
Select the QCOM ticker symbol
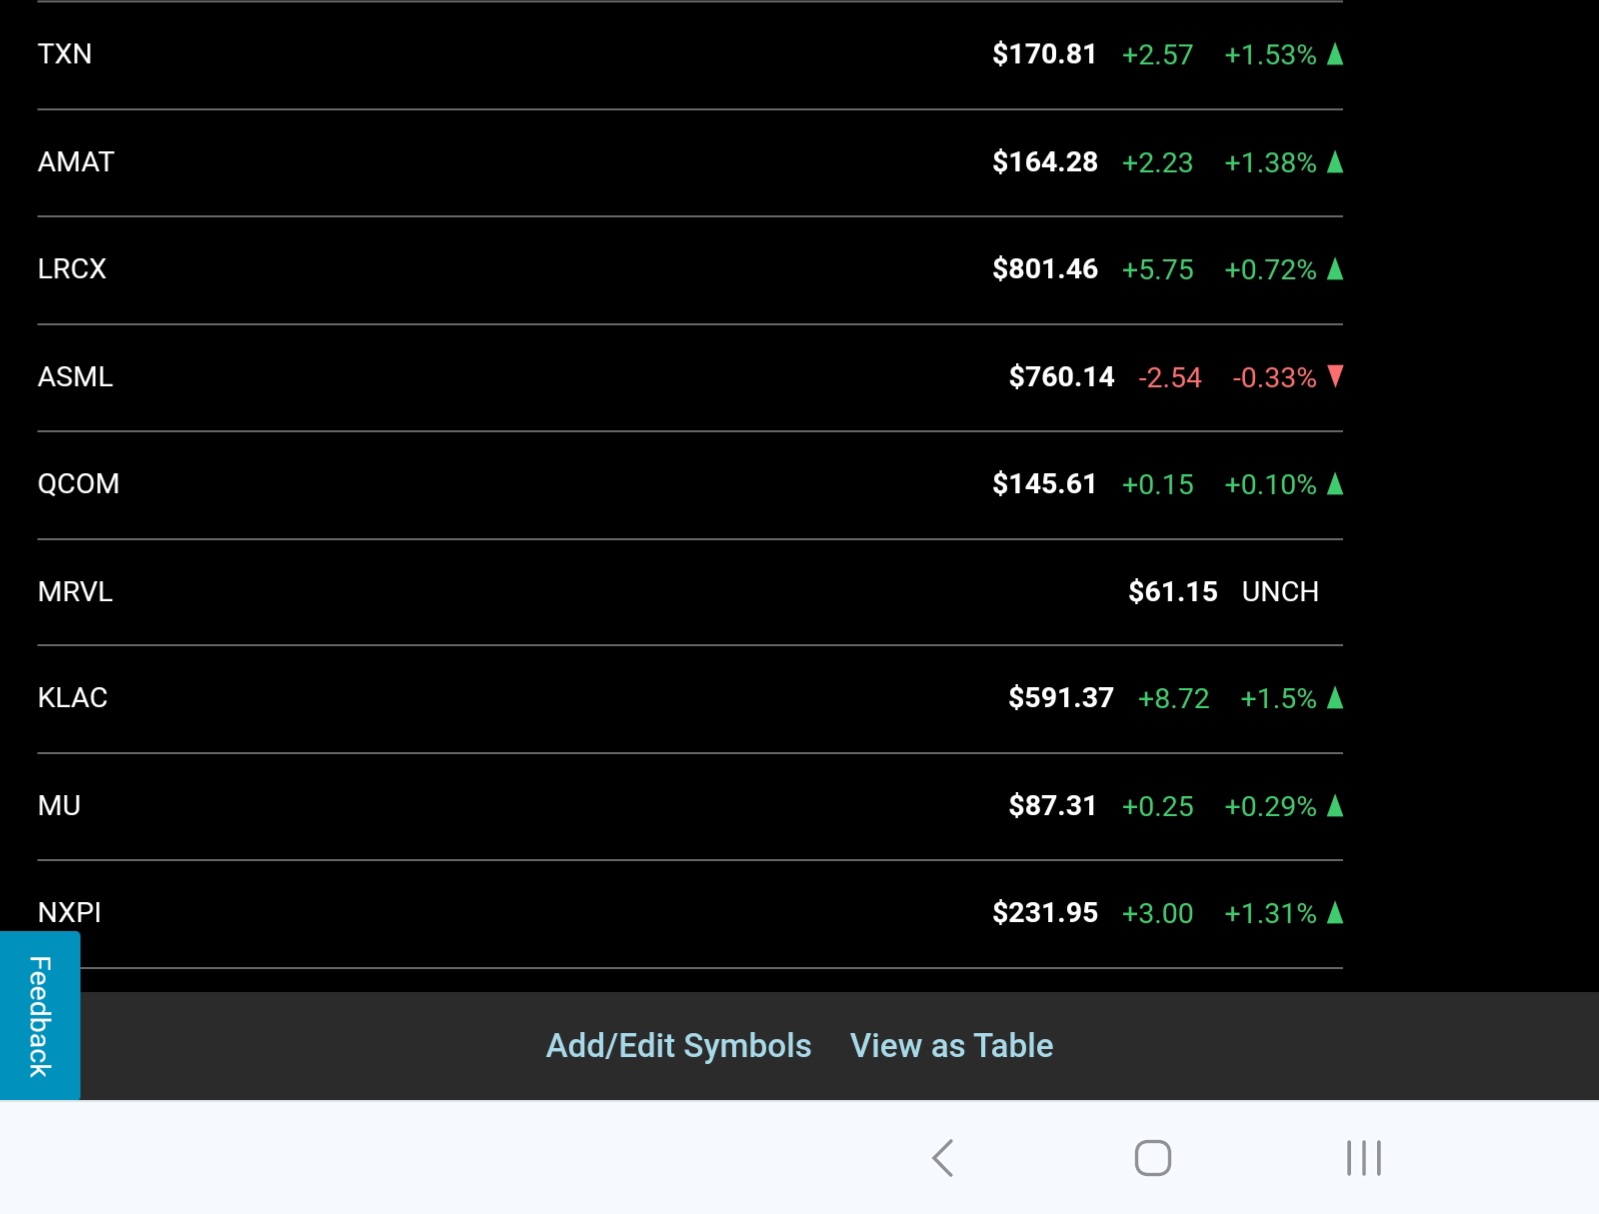click(79, 484)
